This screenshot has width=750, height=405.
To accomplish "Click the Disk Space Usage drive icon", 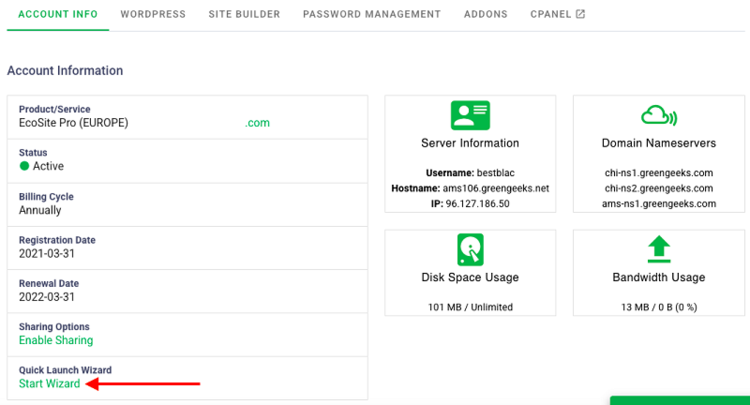I will 470,249.
